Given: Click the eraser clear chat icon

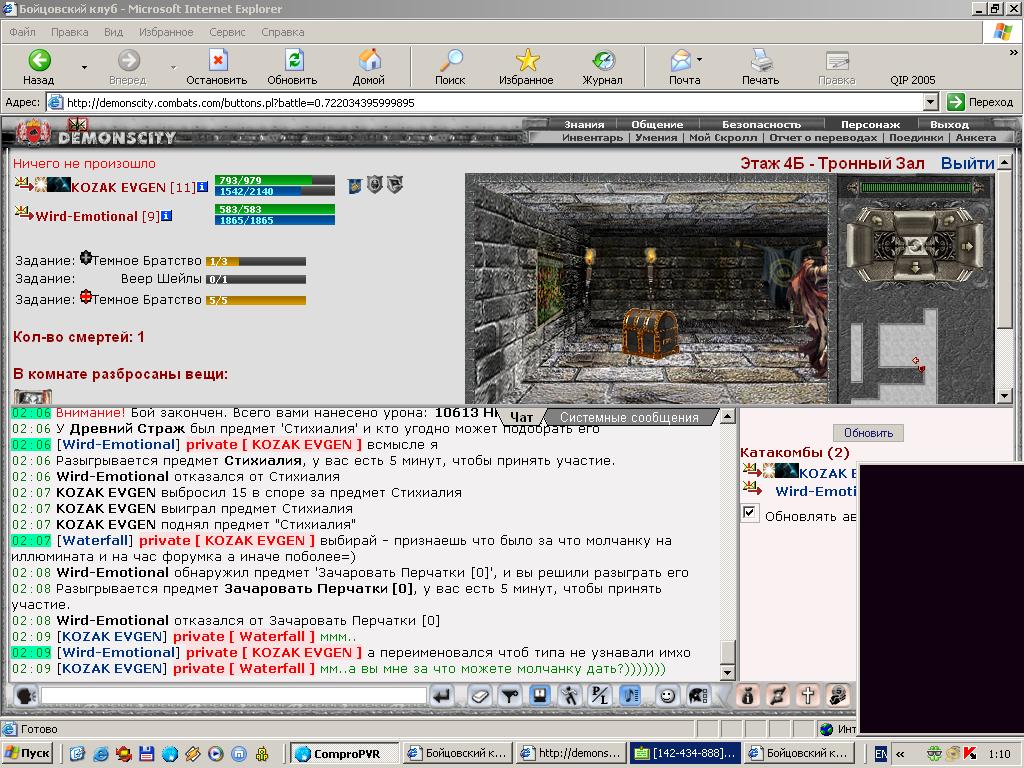Looking at the screenshot, I should [x=479, y=696].
